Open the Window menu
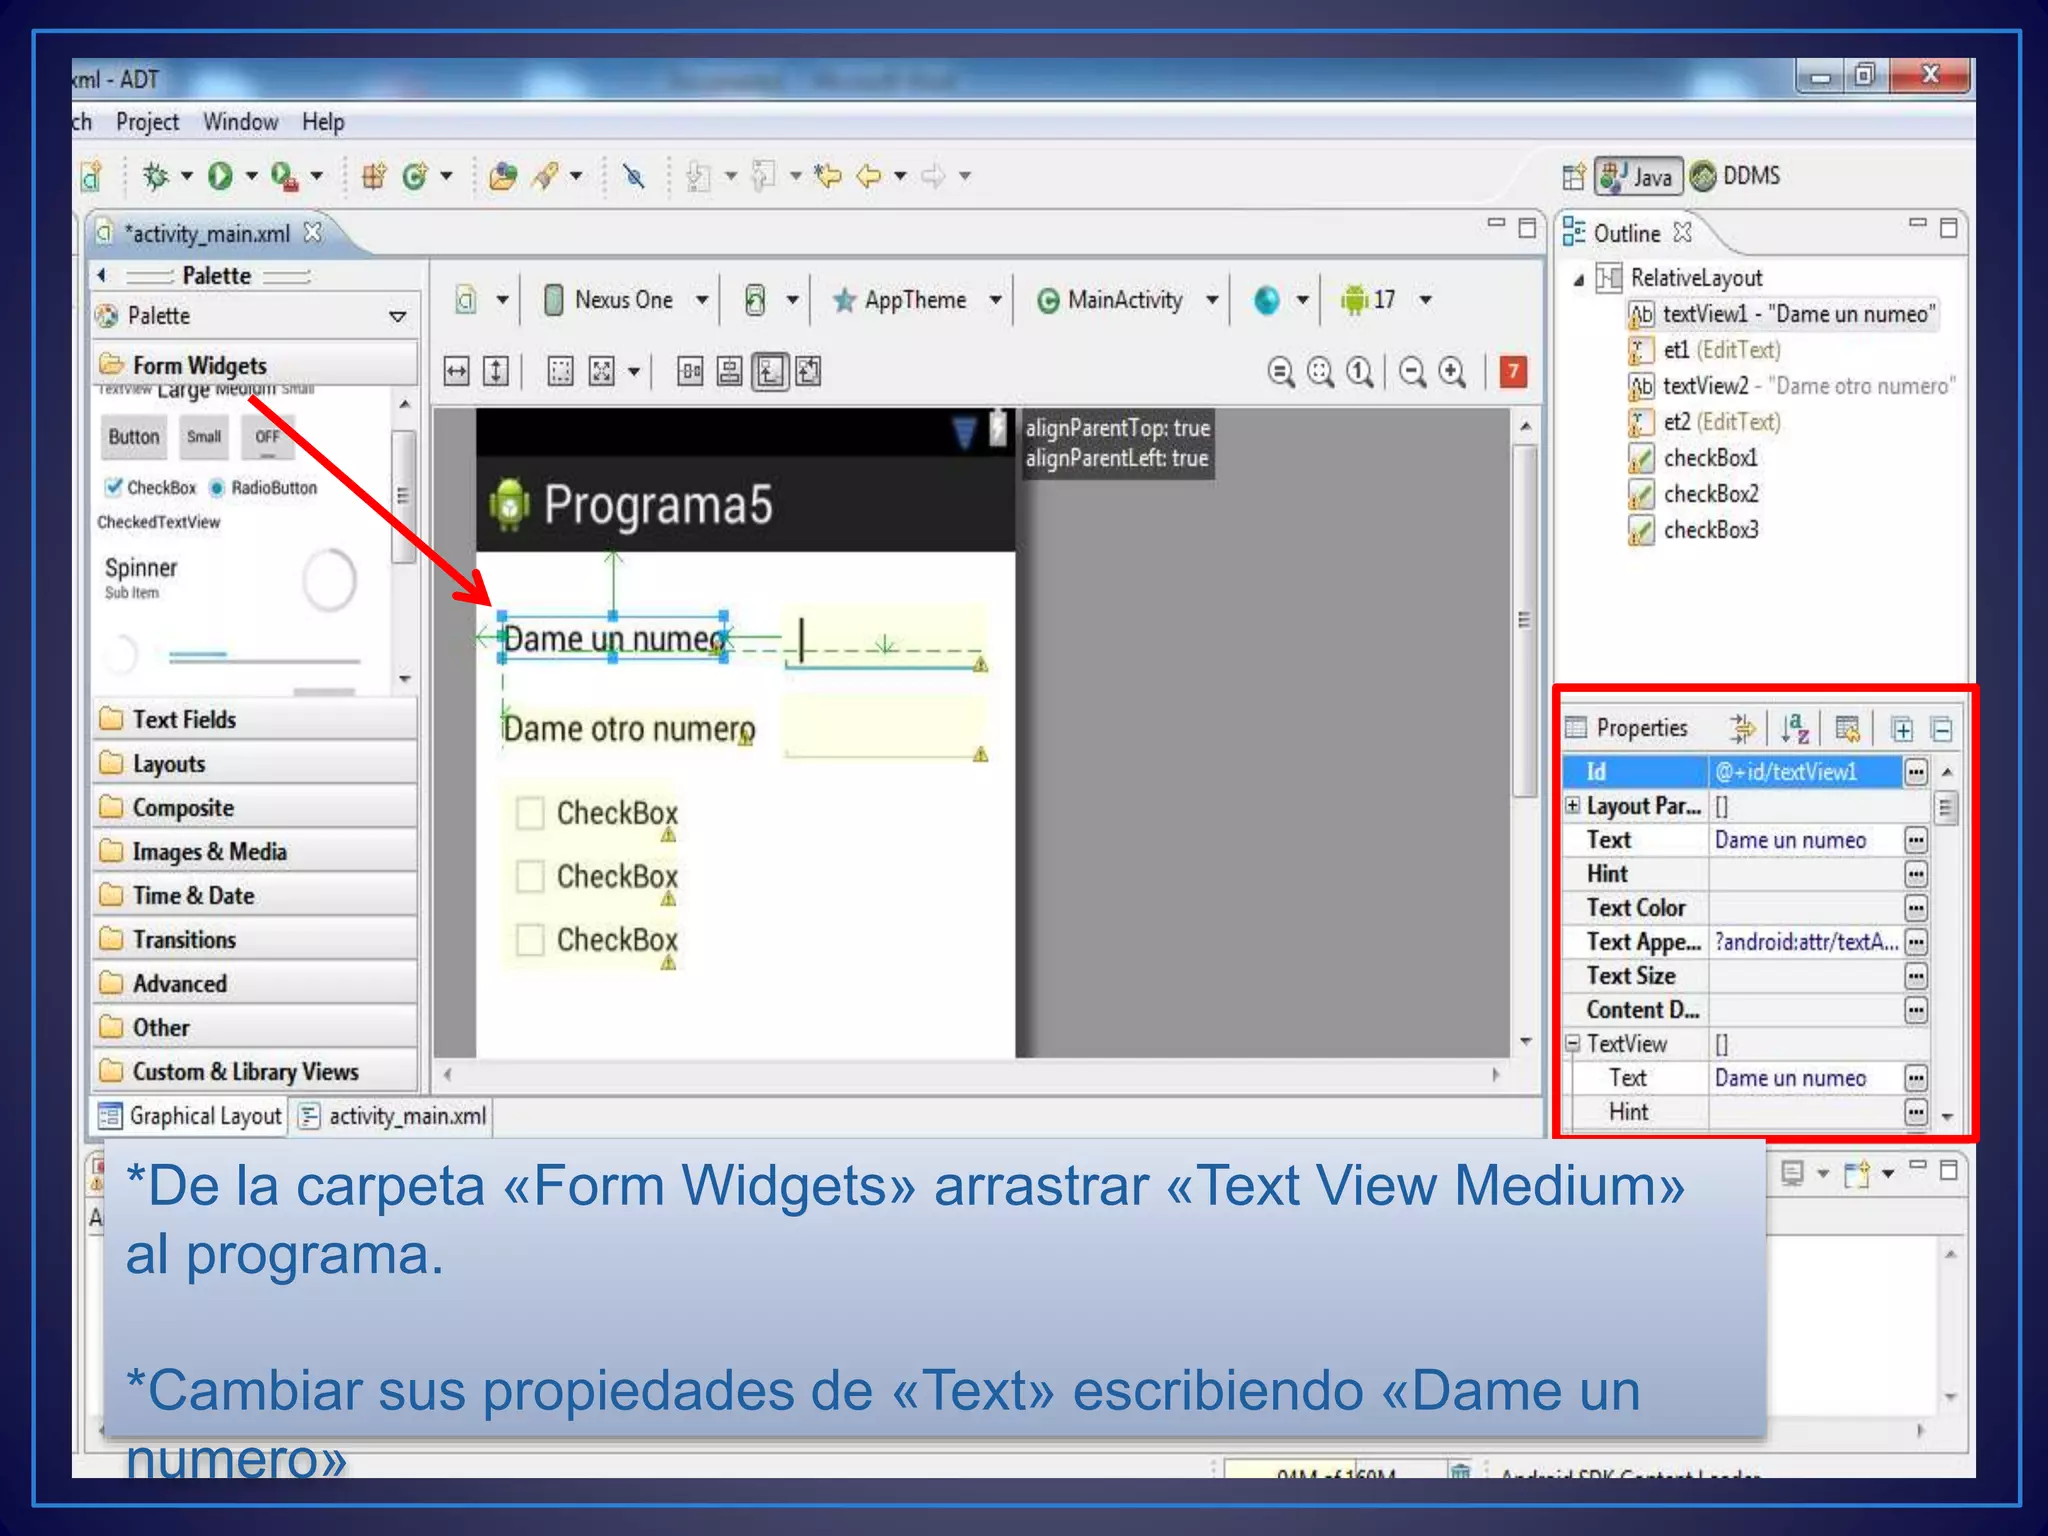The width and height of the screenshot is (2048, 1536). (240, 122)
